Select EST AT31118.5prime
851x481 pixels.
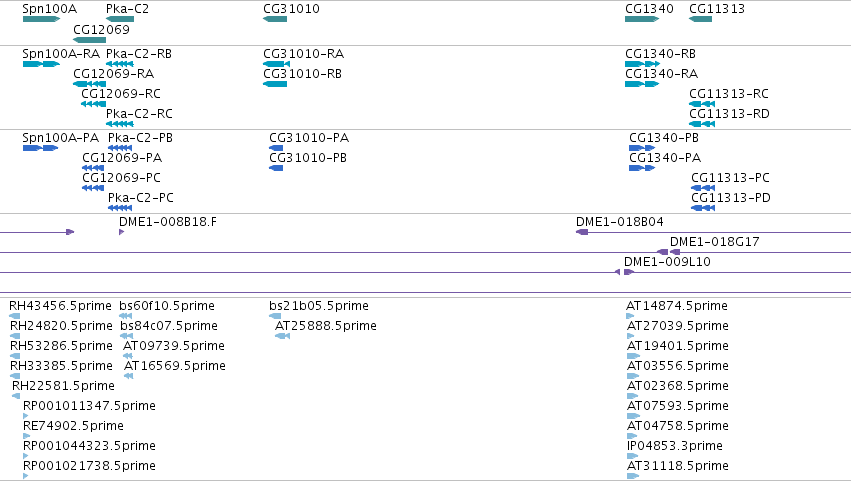678,467
